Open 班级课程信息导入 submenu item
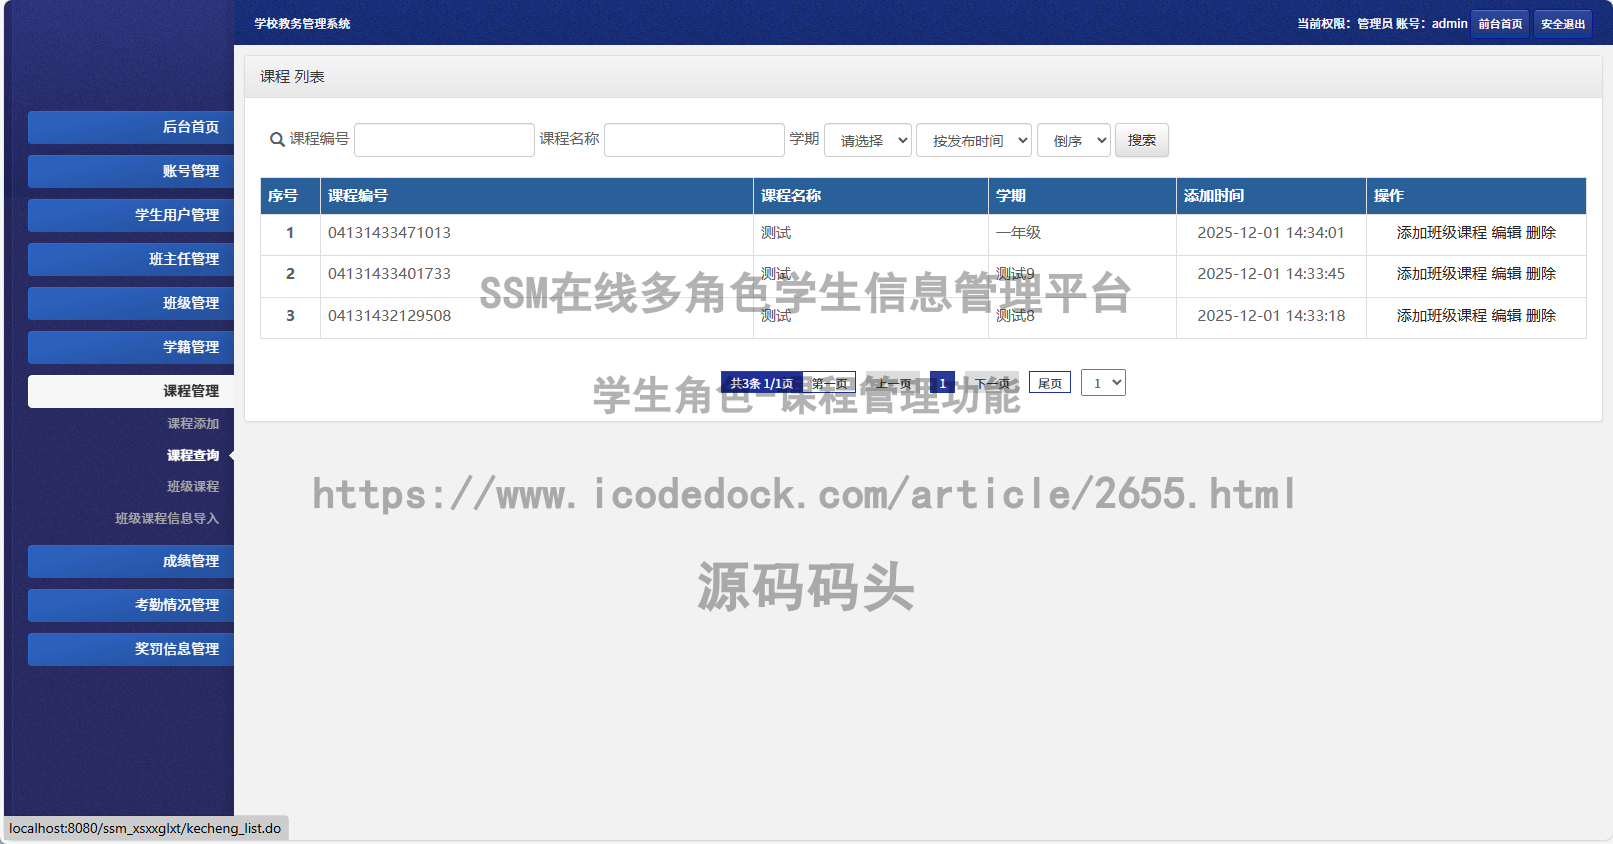This screenshot has width=1613, height=844. click(x=166, y=519)
